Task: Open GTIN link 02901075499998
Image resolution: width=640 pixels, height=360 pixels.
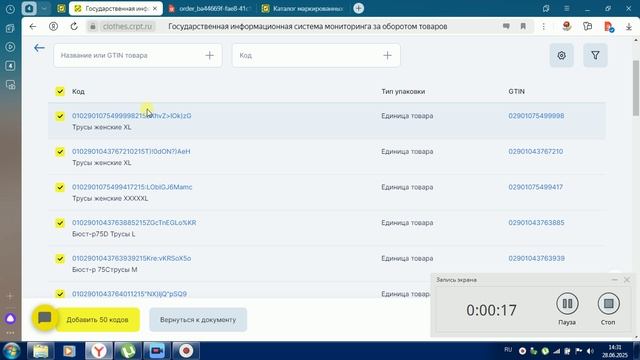Action: click(x=536, y=116)
